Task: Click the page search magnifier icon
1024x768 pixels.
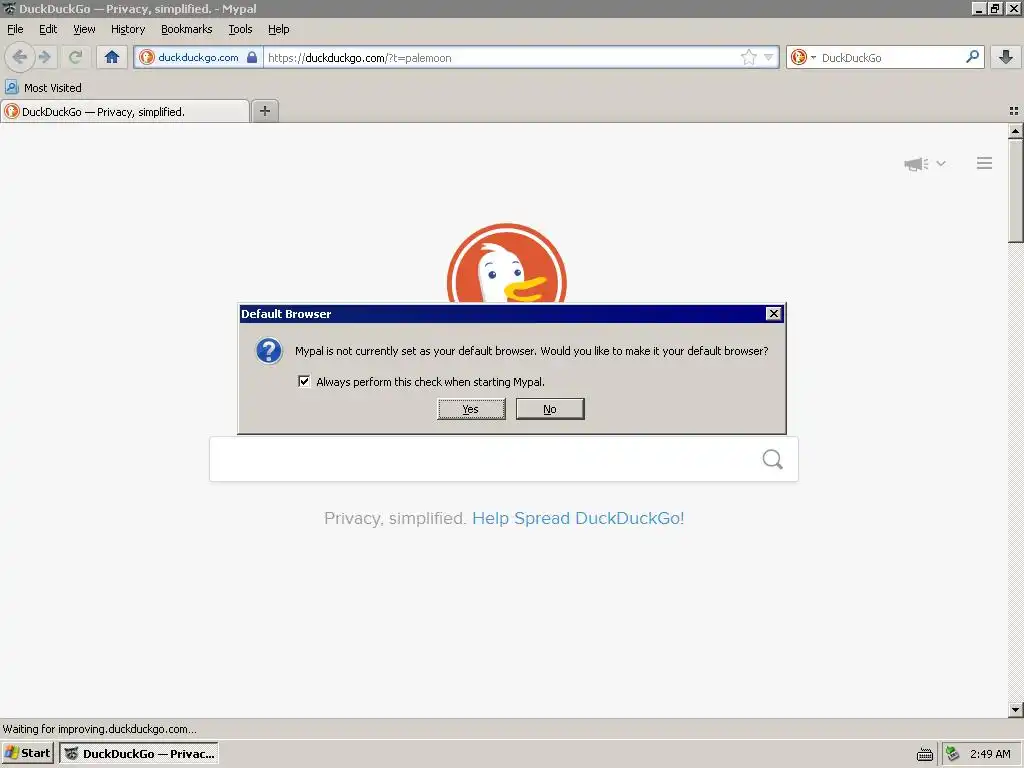Action: click(x=773, y=459)
